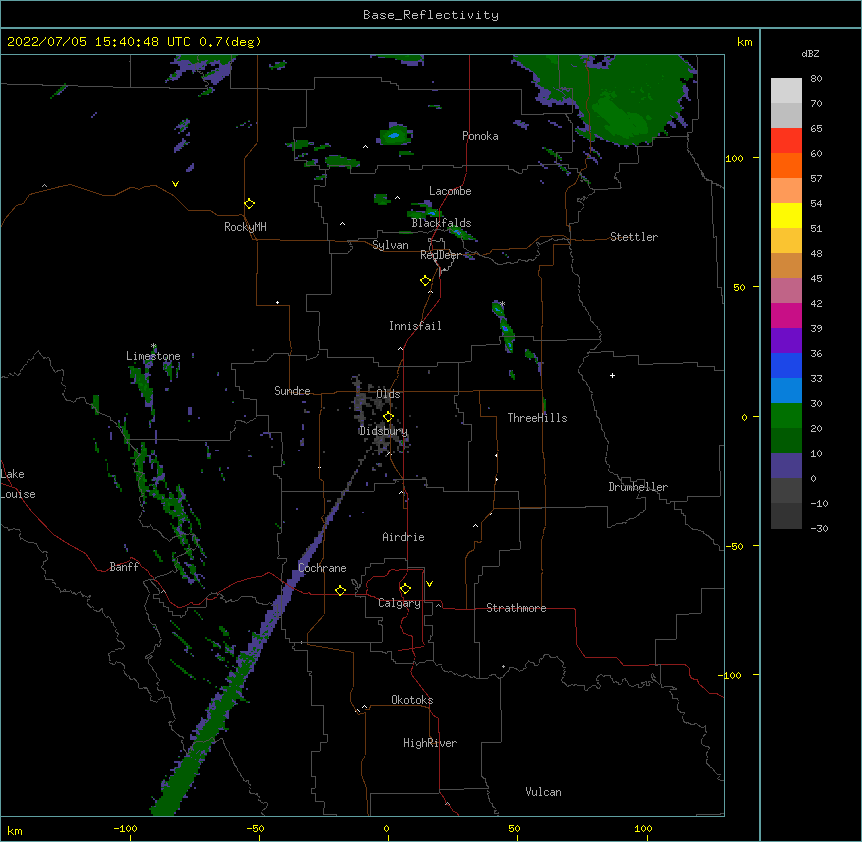Screen dimensions: 862x842
Task: Click the Calgary city label
Action: tap(399, 603)
